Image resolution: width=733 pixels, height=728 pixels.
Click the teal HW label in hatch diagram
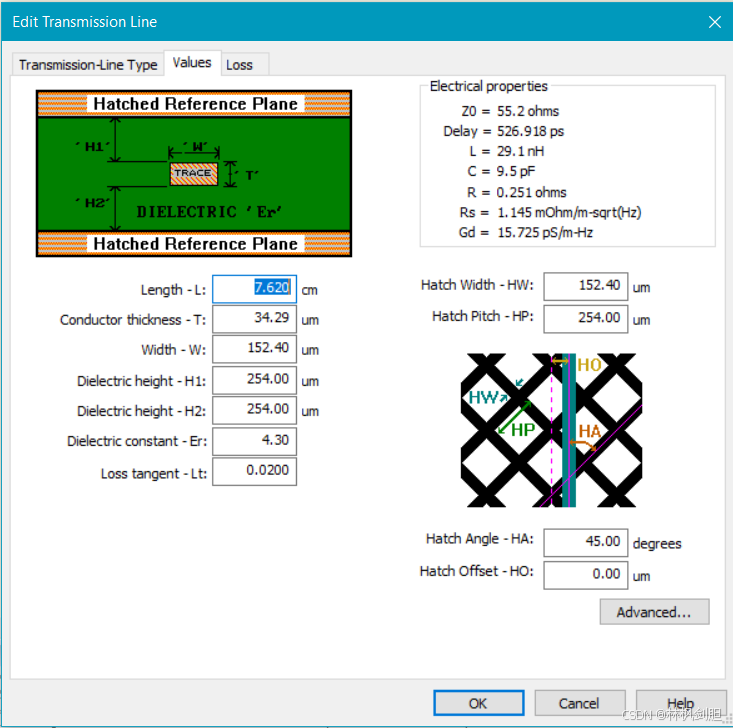point(483,397)
